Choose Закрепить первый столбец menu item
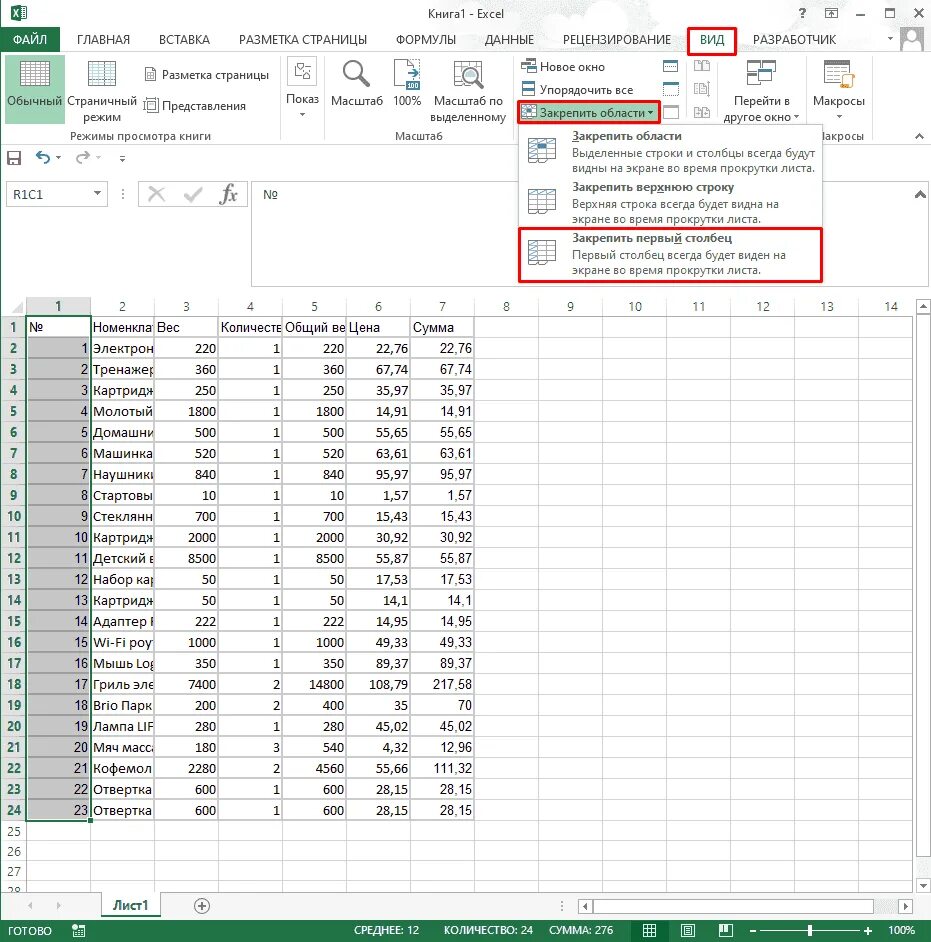931x942 pixels. pyautogui.click(x=670, y=254)
